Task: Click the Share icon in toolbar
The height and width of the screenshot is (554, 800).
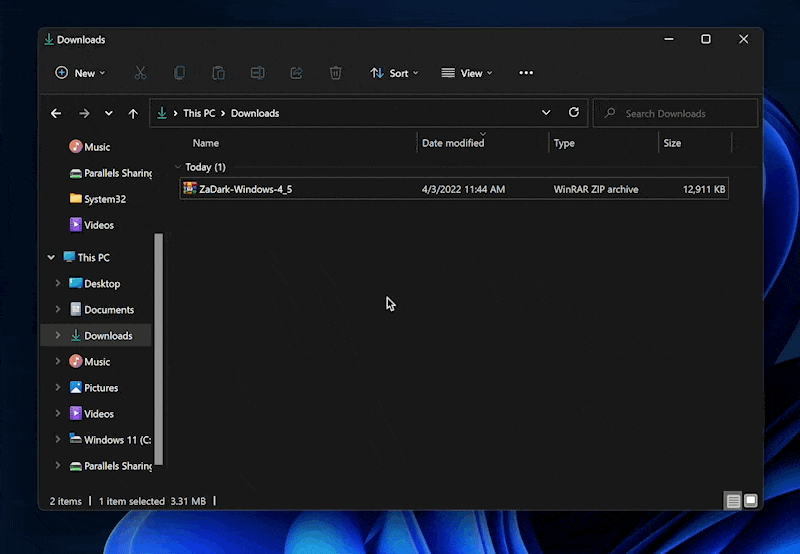Action: pyautogui.click(x=296, y=73)
